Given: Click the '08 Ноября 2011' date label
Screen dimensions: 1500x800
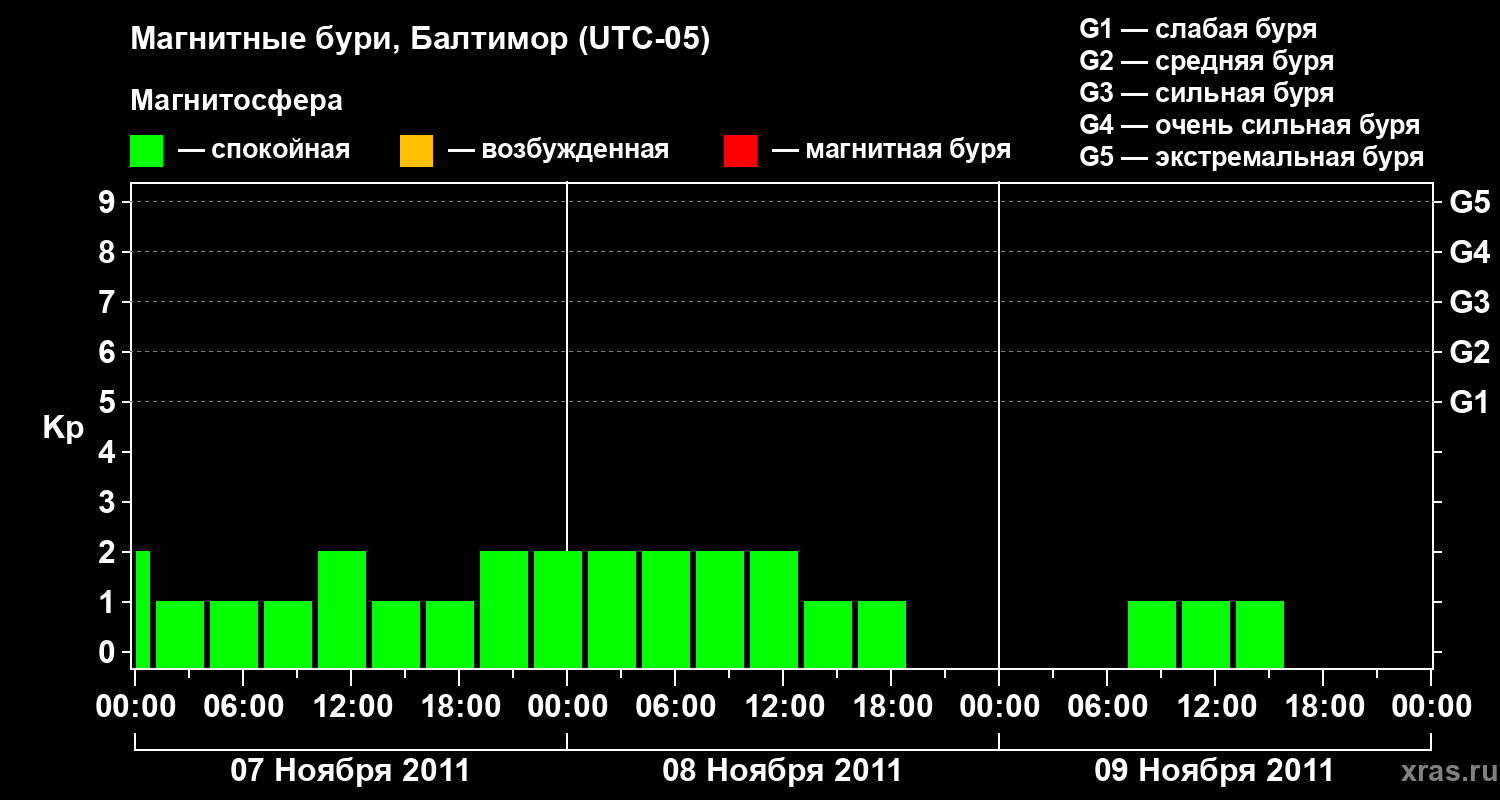Looking at the screenshot, I should click(x=782, y=771).
